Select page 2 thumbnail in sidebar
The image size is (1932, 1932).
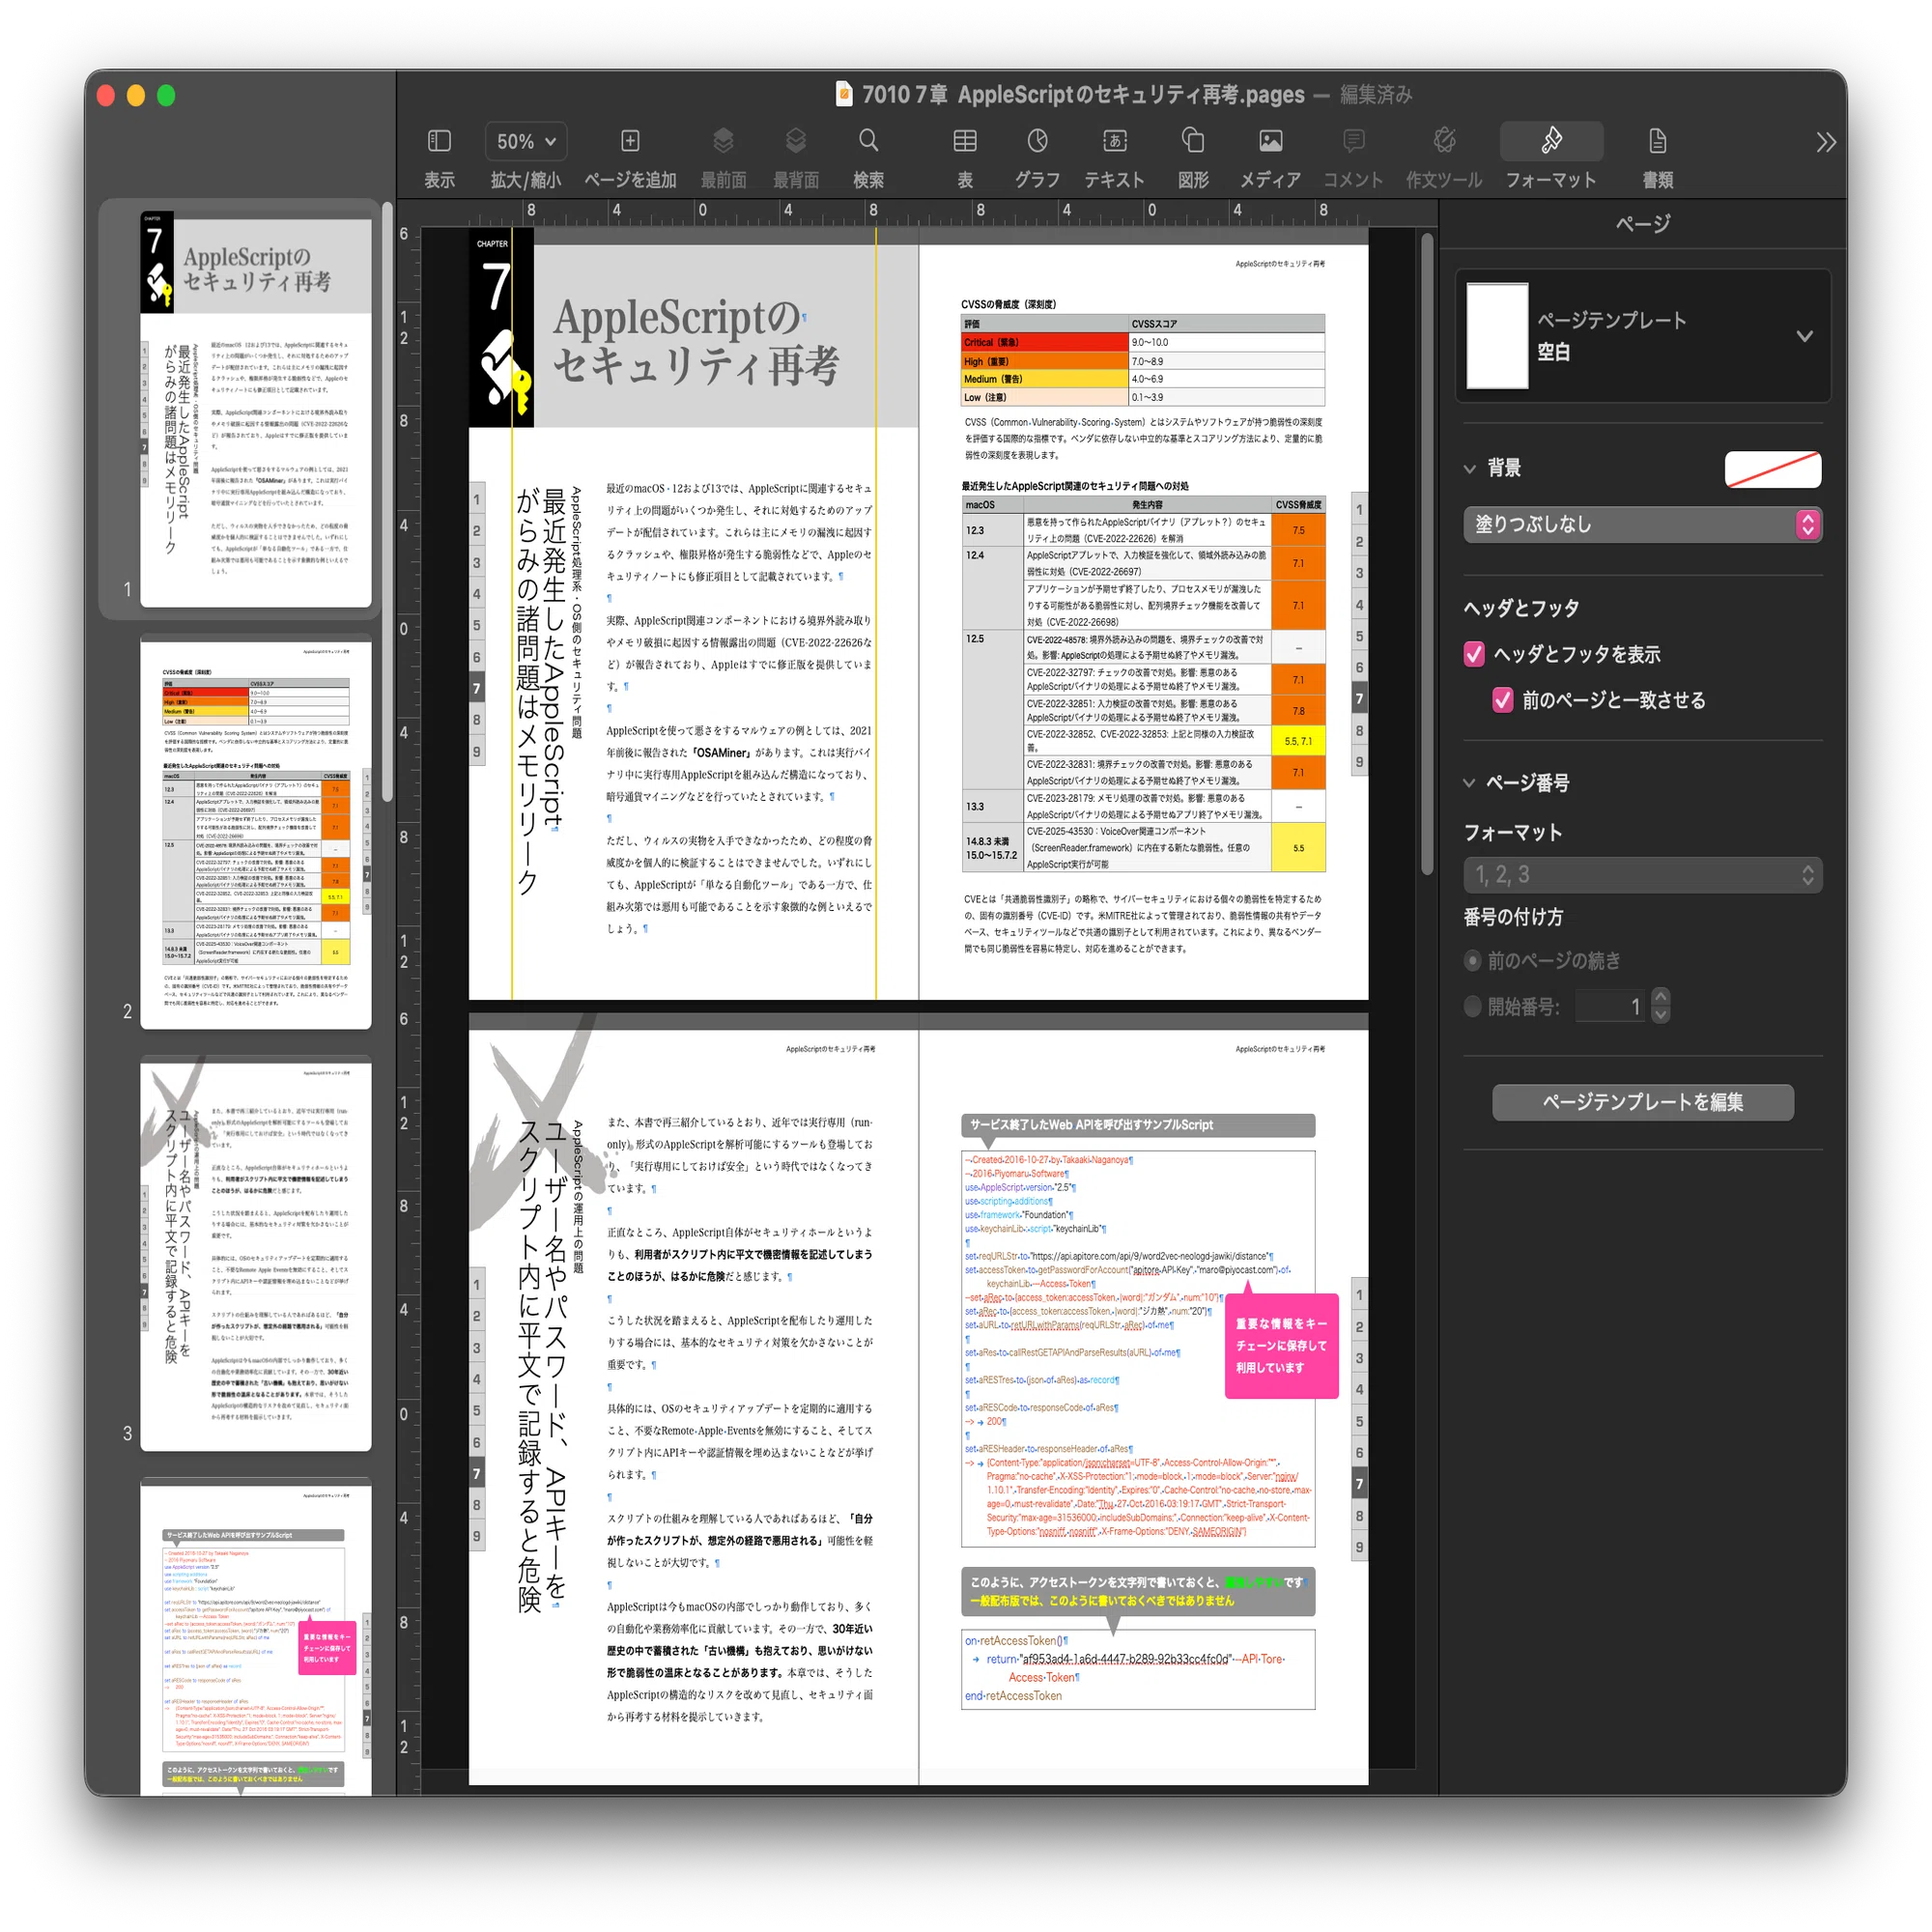[256, 832]
